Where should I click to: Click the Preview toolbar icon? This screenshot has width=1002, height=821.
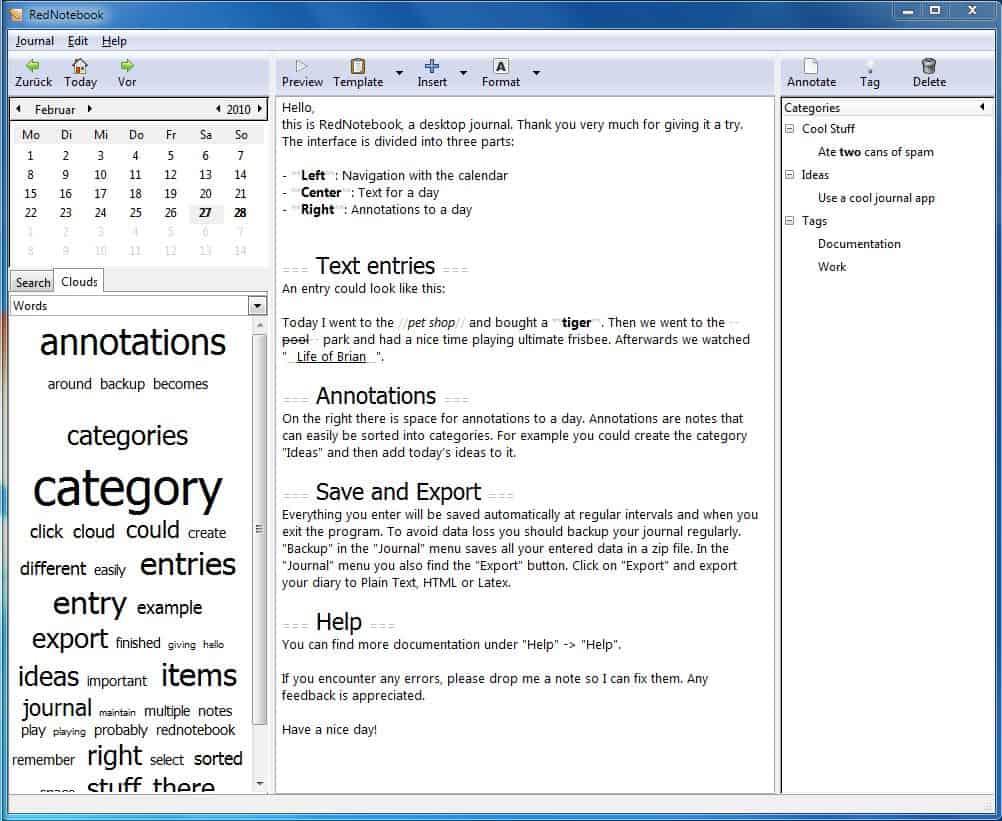point(302,66)
